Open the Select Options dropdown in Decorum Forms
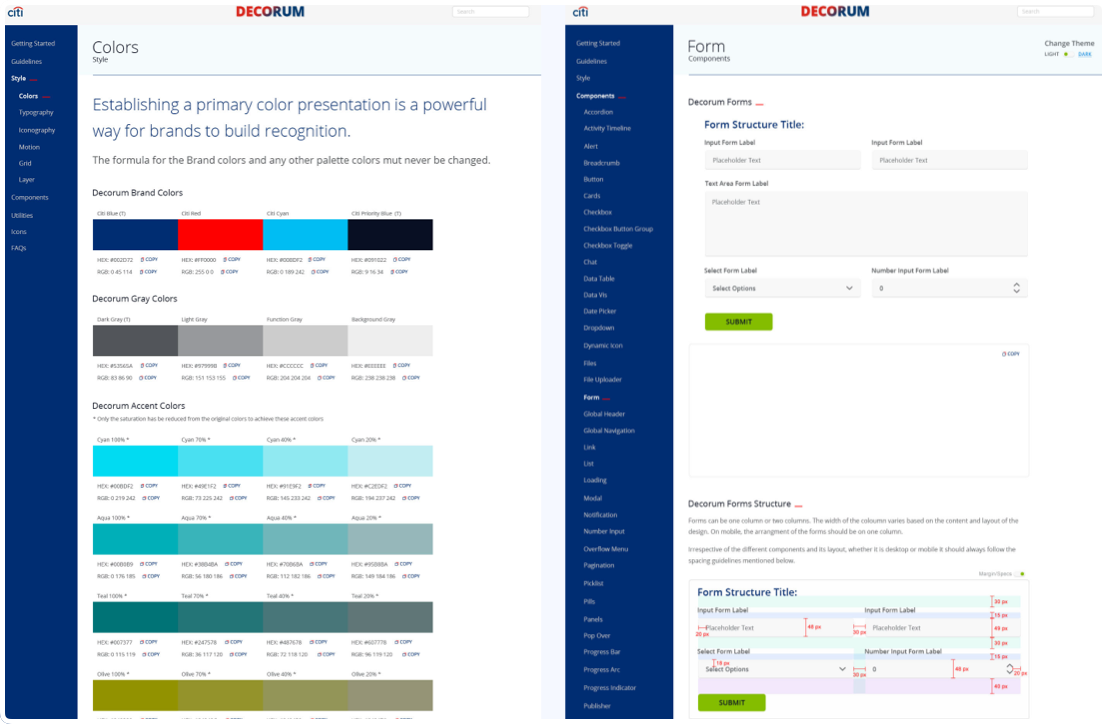This screenshot has height=724, width=1107. click(782, 288)
